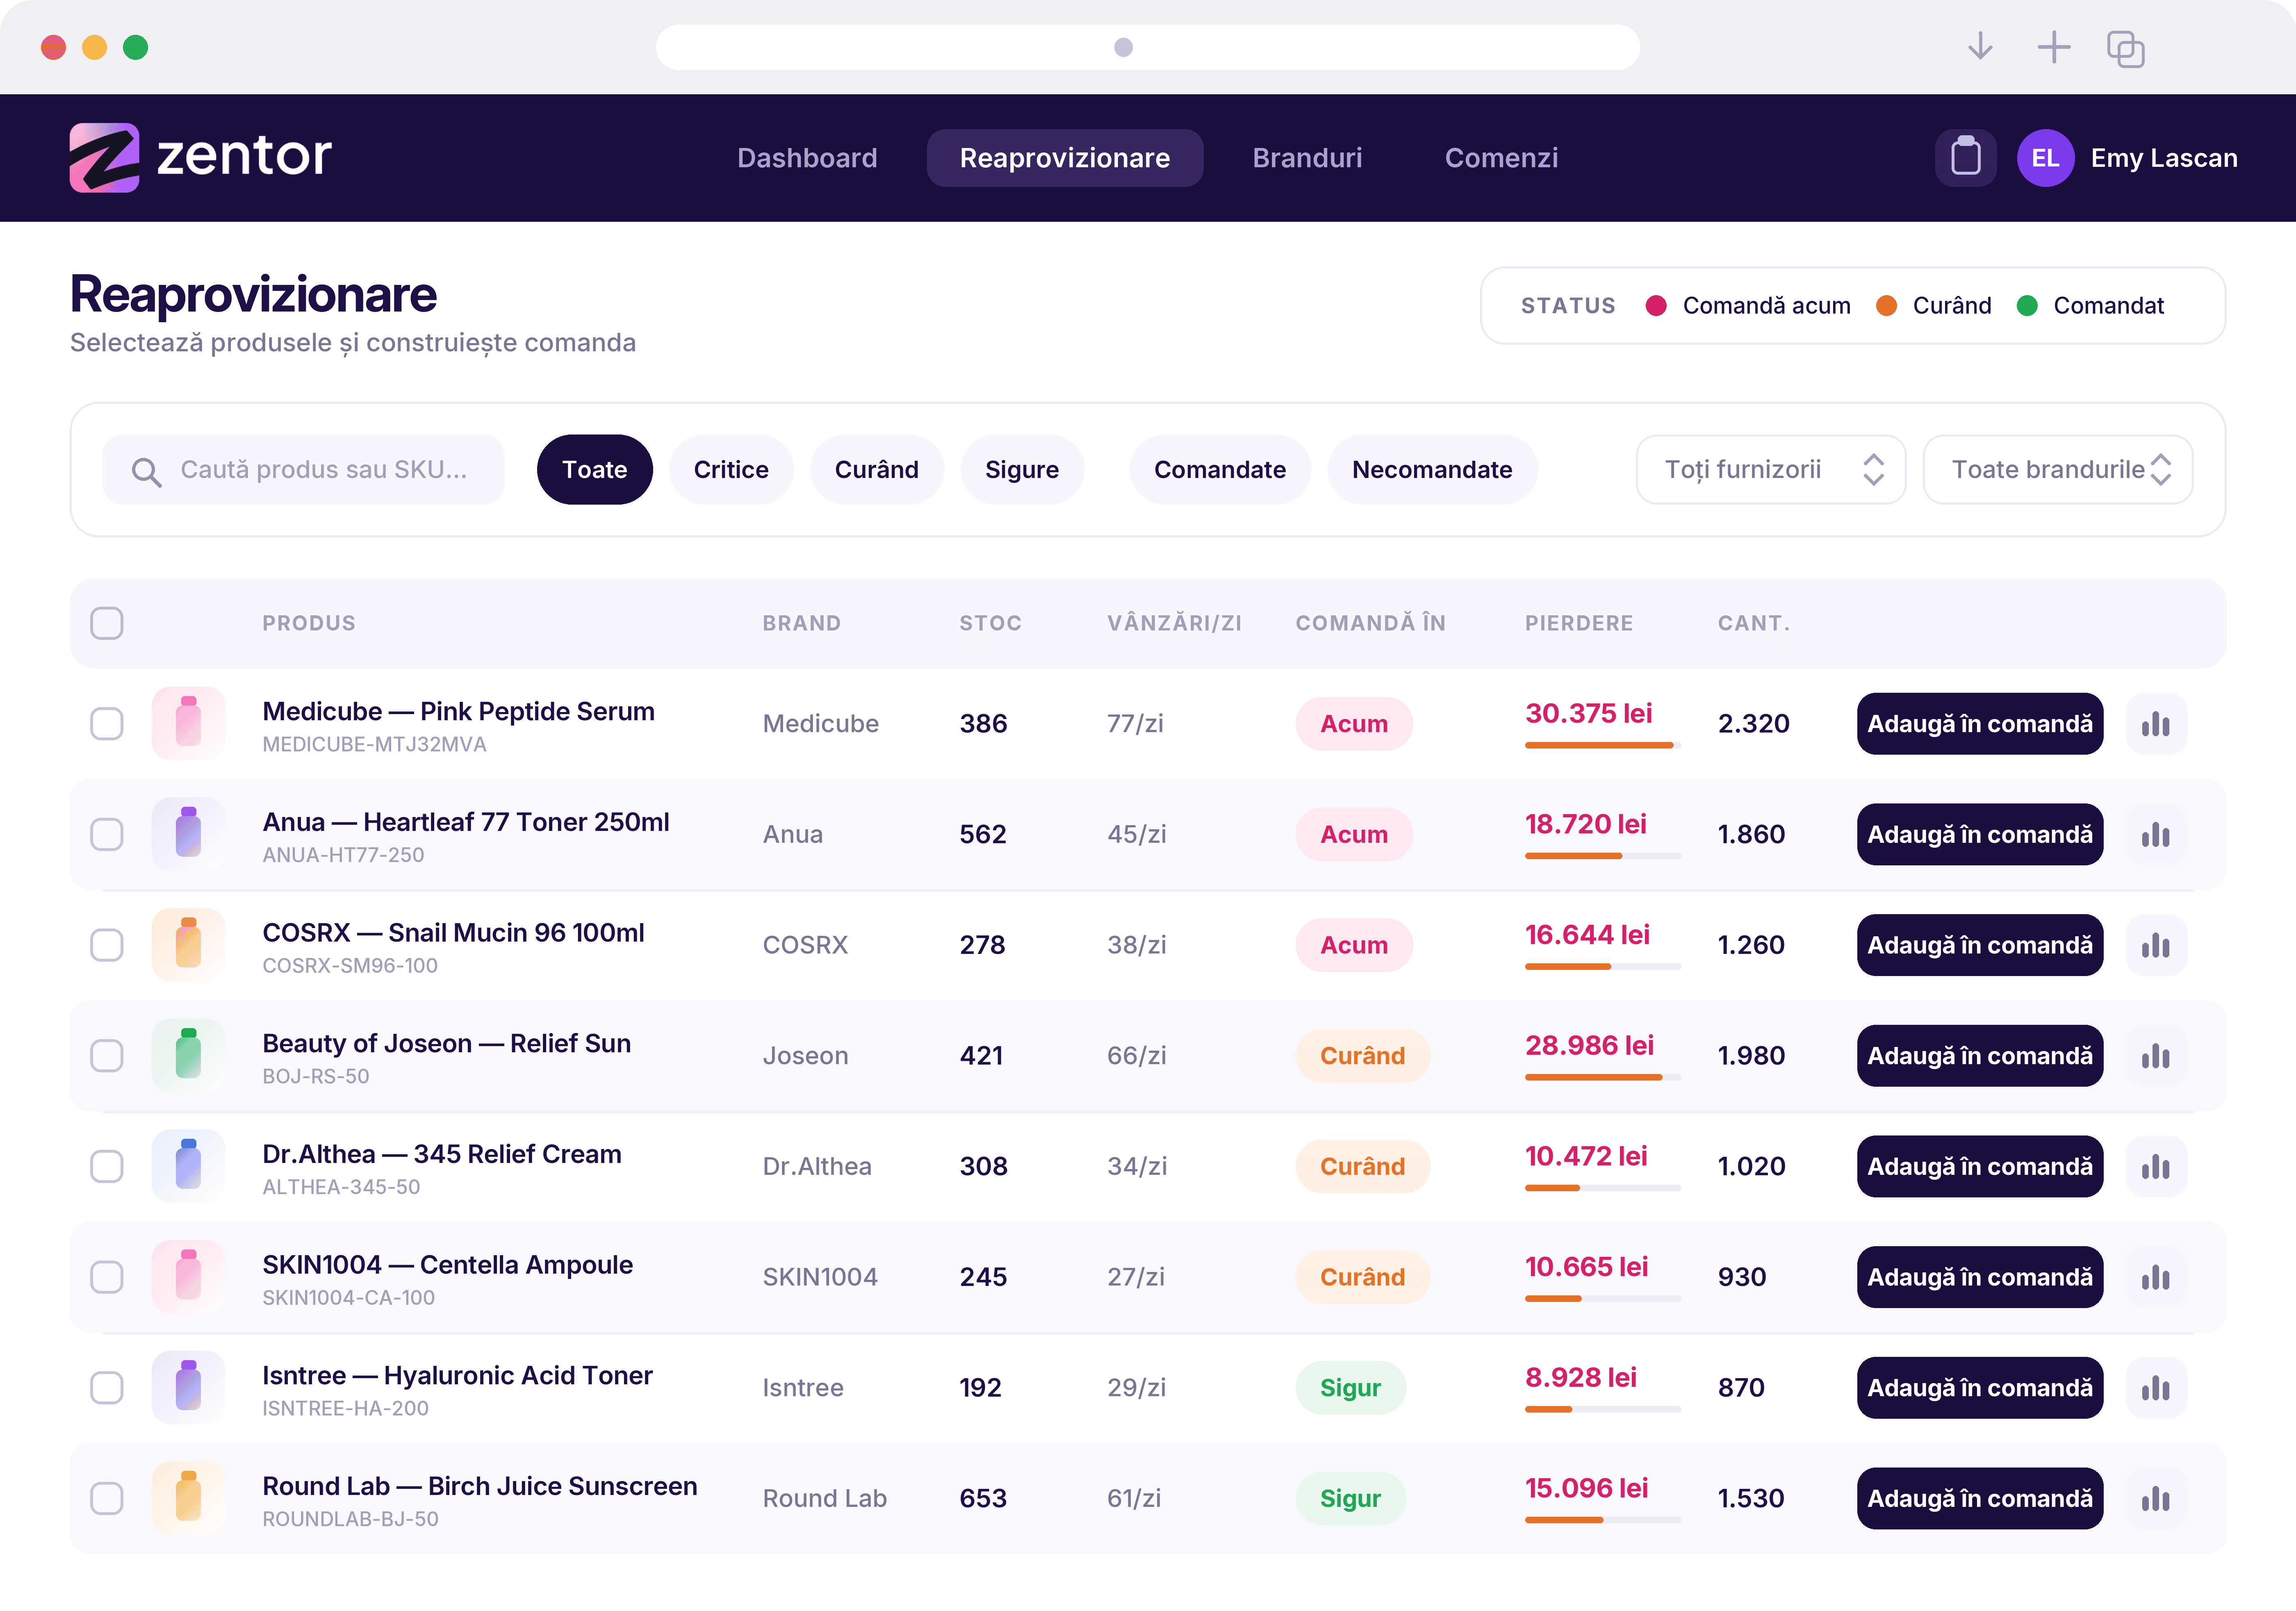2296x1611 pixels.
Task: Toggle the select-all checkbox in table header
Action: (107, 623)
